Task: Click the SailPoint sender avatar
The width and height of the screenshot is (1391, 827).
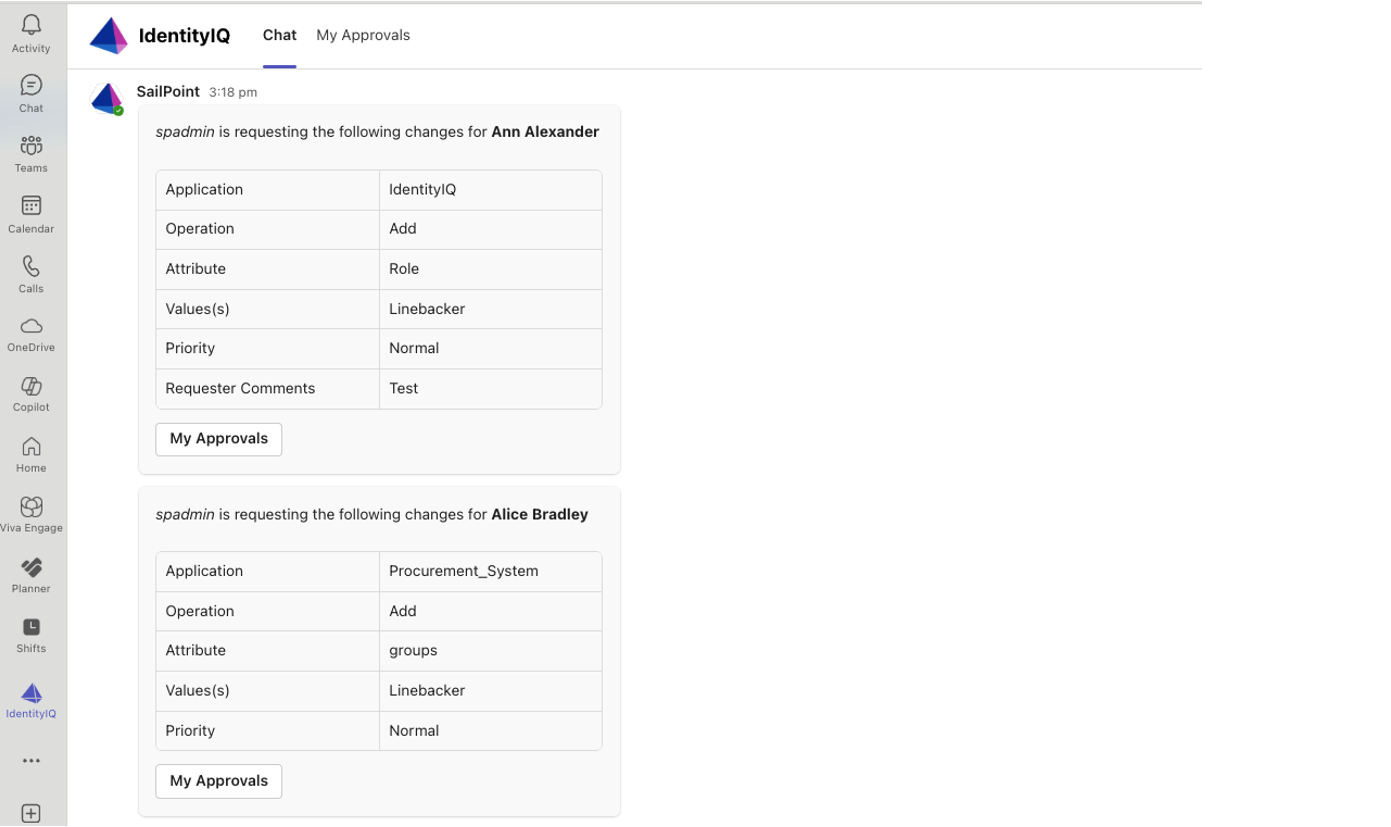Action: click(106, 98)
